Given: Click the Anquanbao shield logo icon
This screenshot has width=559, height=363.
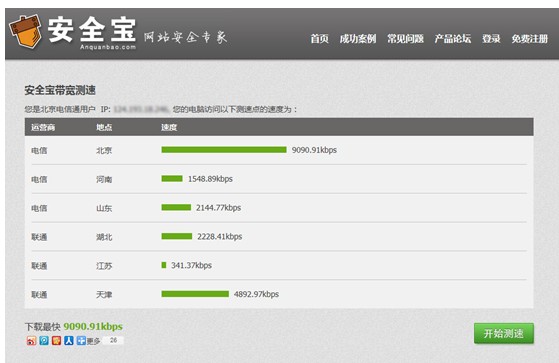Looking at the screenshot, I should pos(25,31).
